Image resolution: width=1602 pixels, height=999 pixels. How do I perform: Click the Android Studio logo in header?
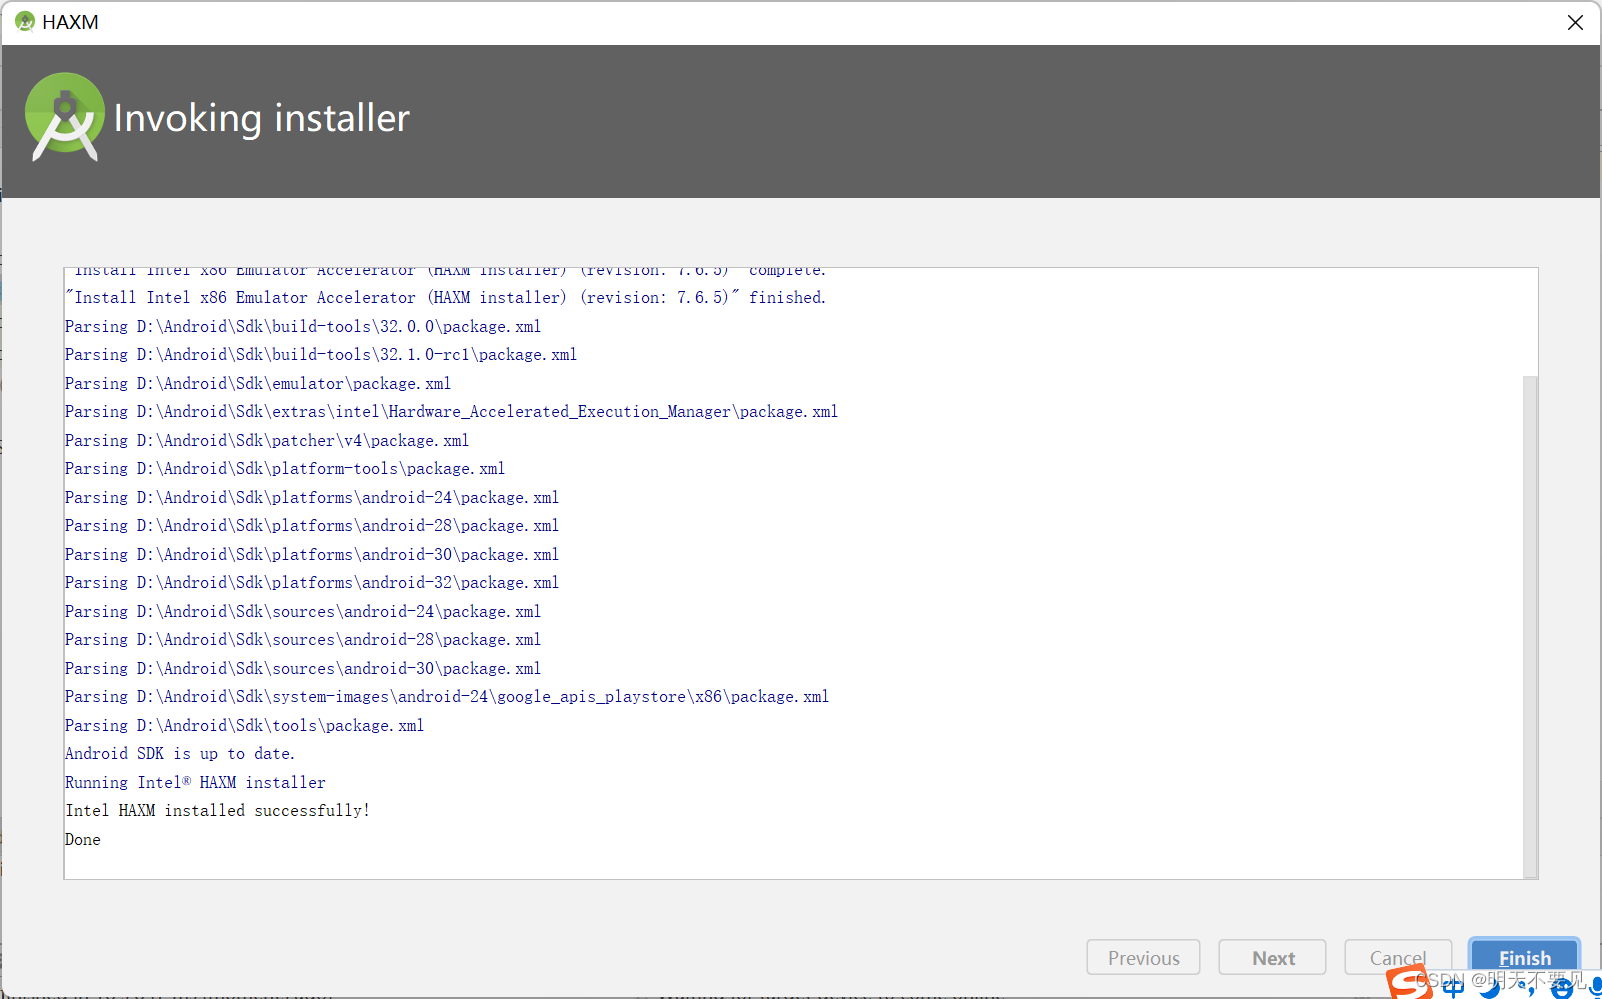coord(65,116)
